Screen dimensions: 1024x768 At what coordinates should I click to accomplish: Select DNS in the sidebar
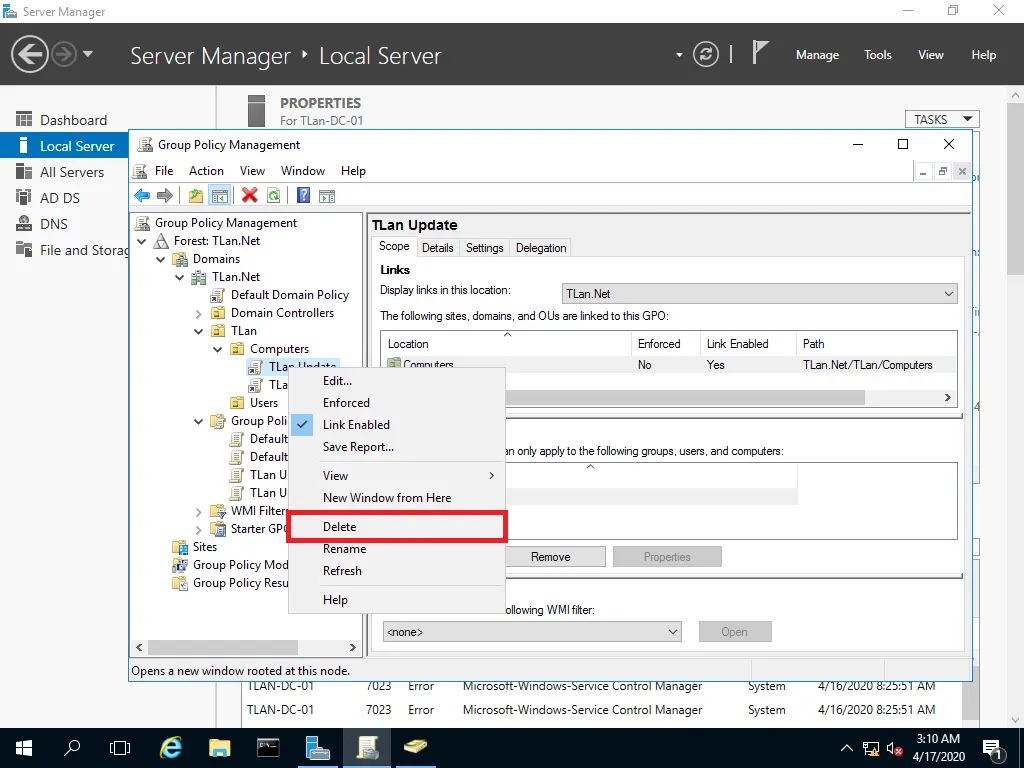[54, 224]
